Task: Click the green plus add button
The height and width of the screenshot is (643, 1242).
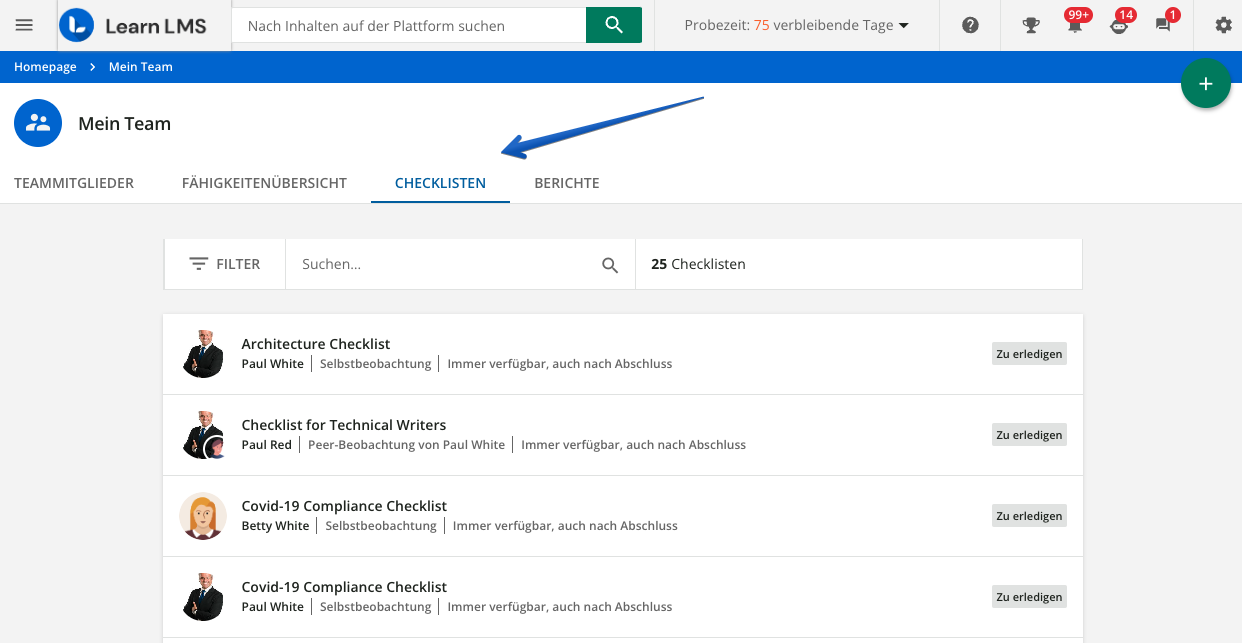Action: tap(1205, 84)
